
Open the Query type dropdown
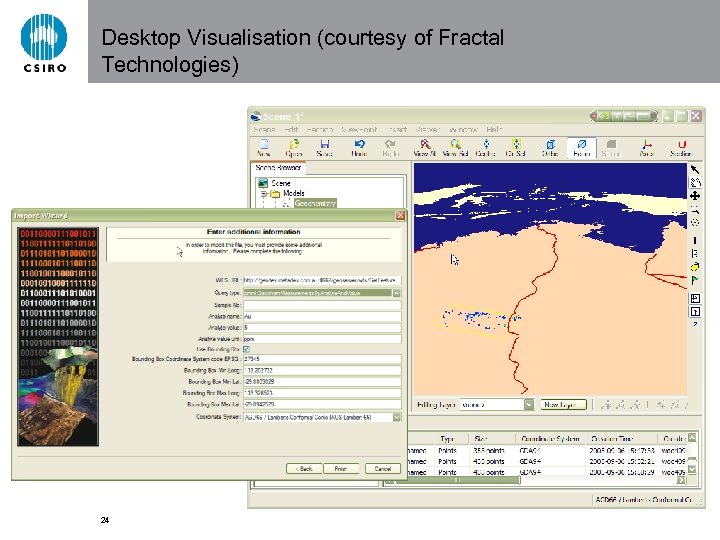tap(397, 293)
